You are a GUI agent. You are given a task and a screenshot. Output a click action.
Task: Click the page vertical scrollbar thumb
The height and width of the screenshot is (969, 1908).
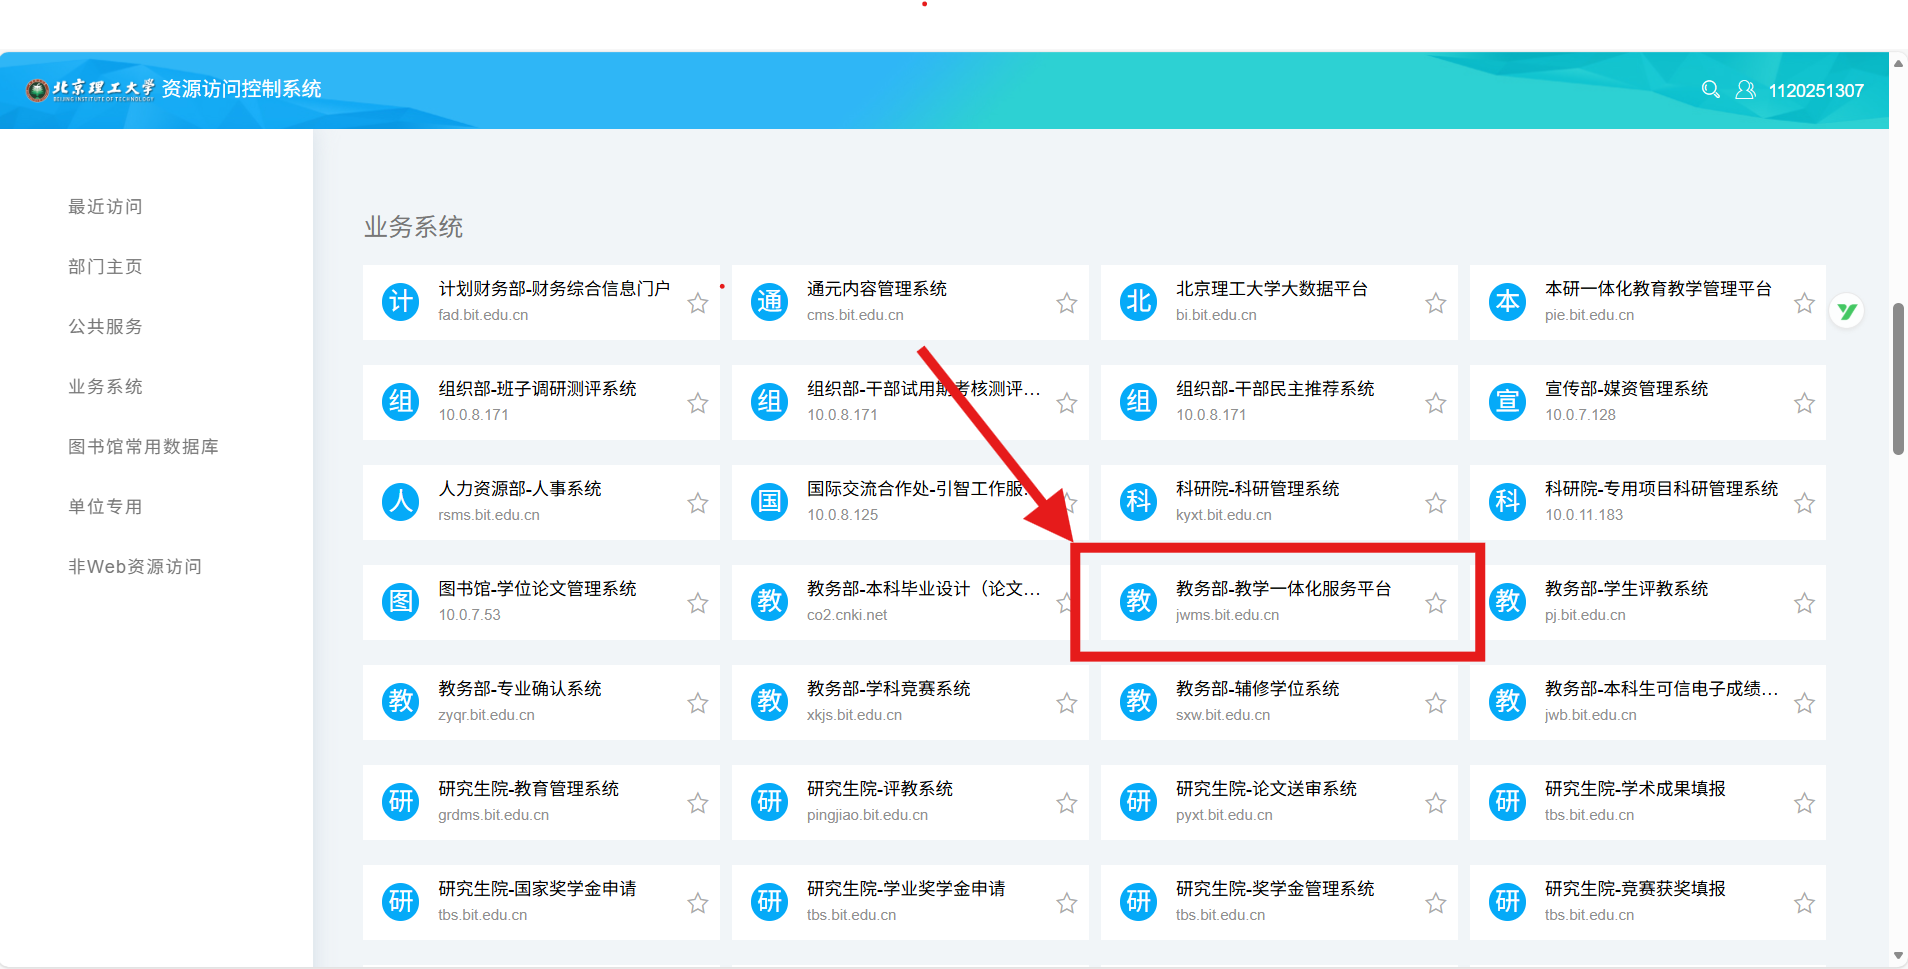pos(1898,378)
